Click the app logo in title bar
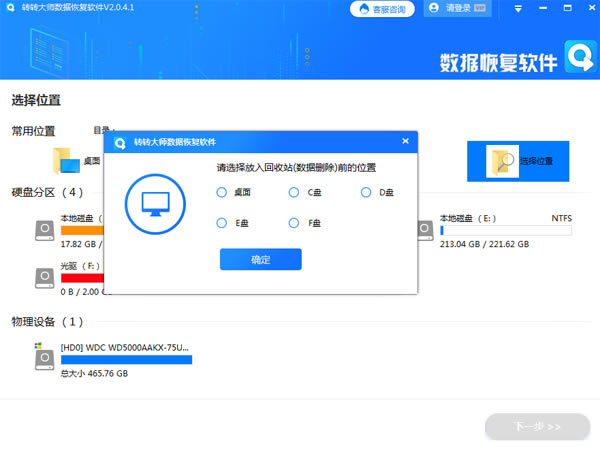600x452 pixels. 11,7
